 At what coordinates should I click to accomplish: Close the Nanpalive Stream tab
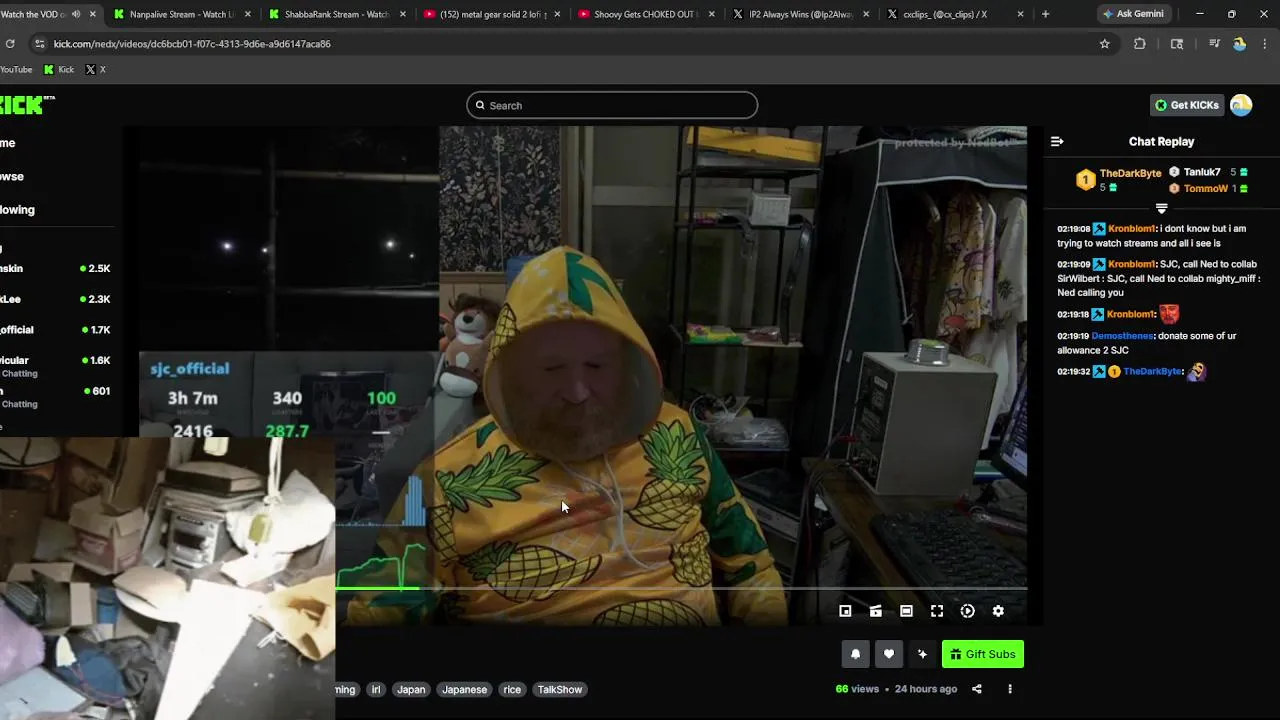248,14
